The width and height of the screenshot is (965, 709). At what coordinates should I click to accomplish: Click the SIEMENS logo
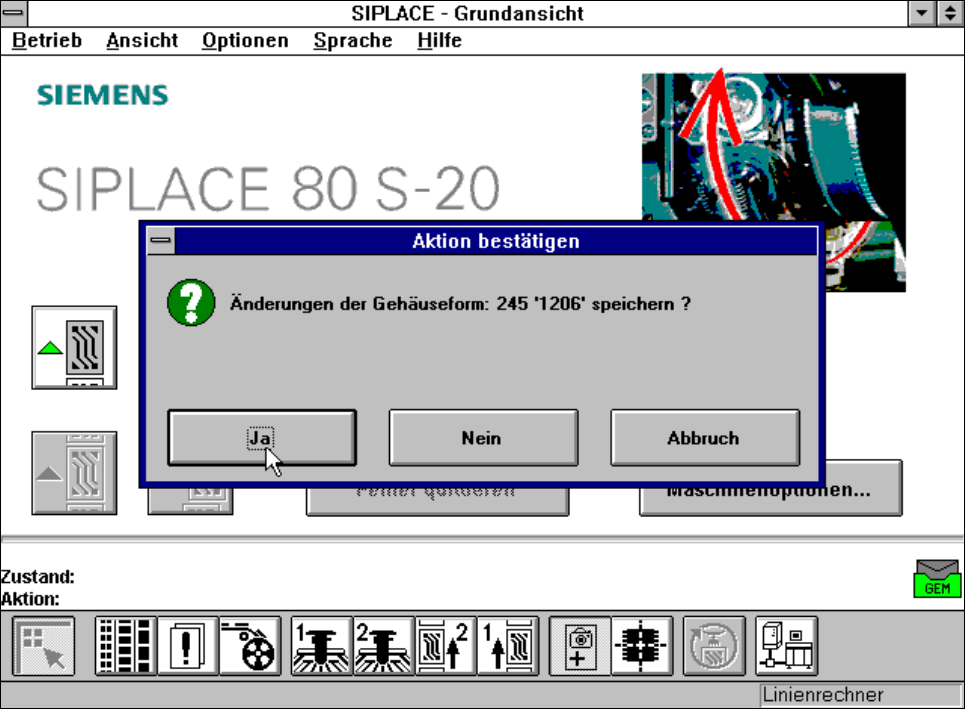coord(102,95)
